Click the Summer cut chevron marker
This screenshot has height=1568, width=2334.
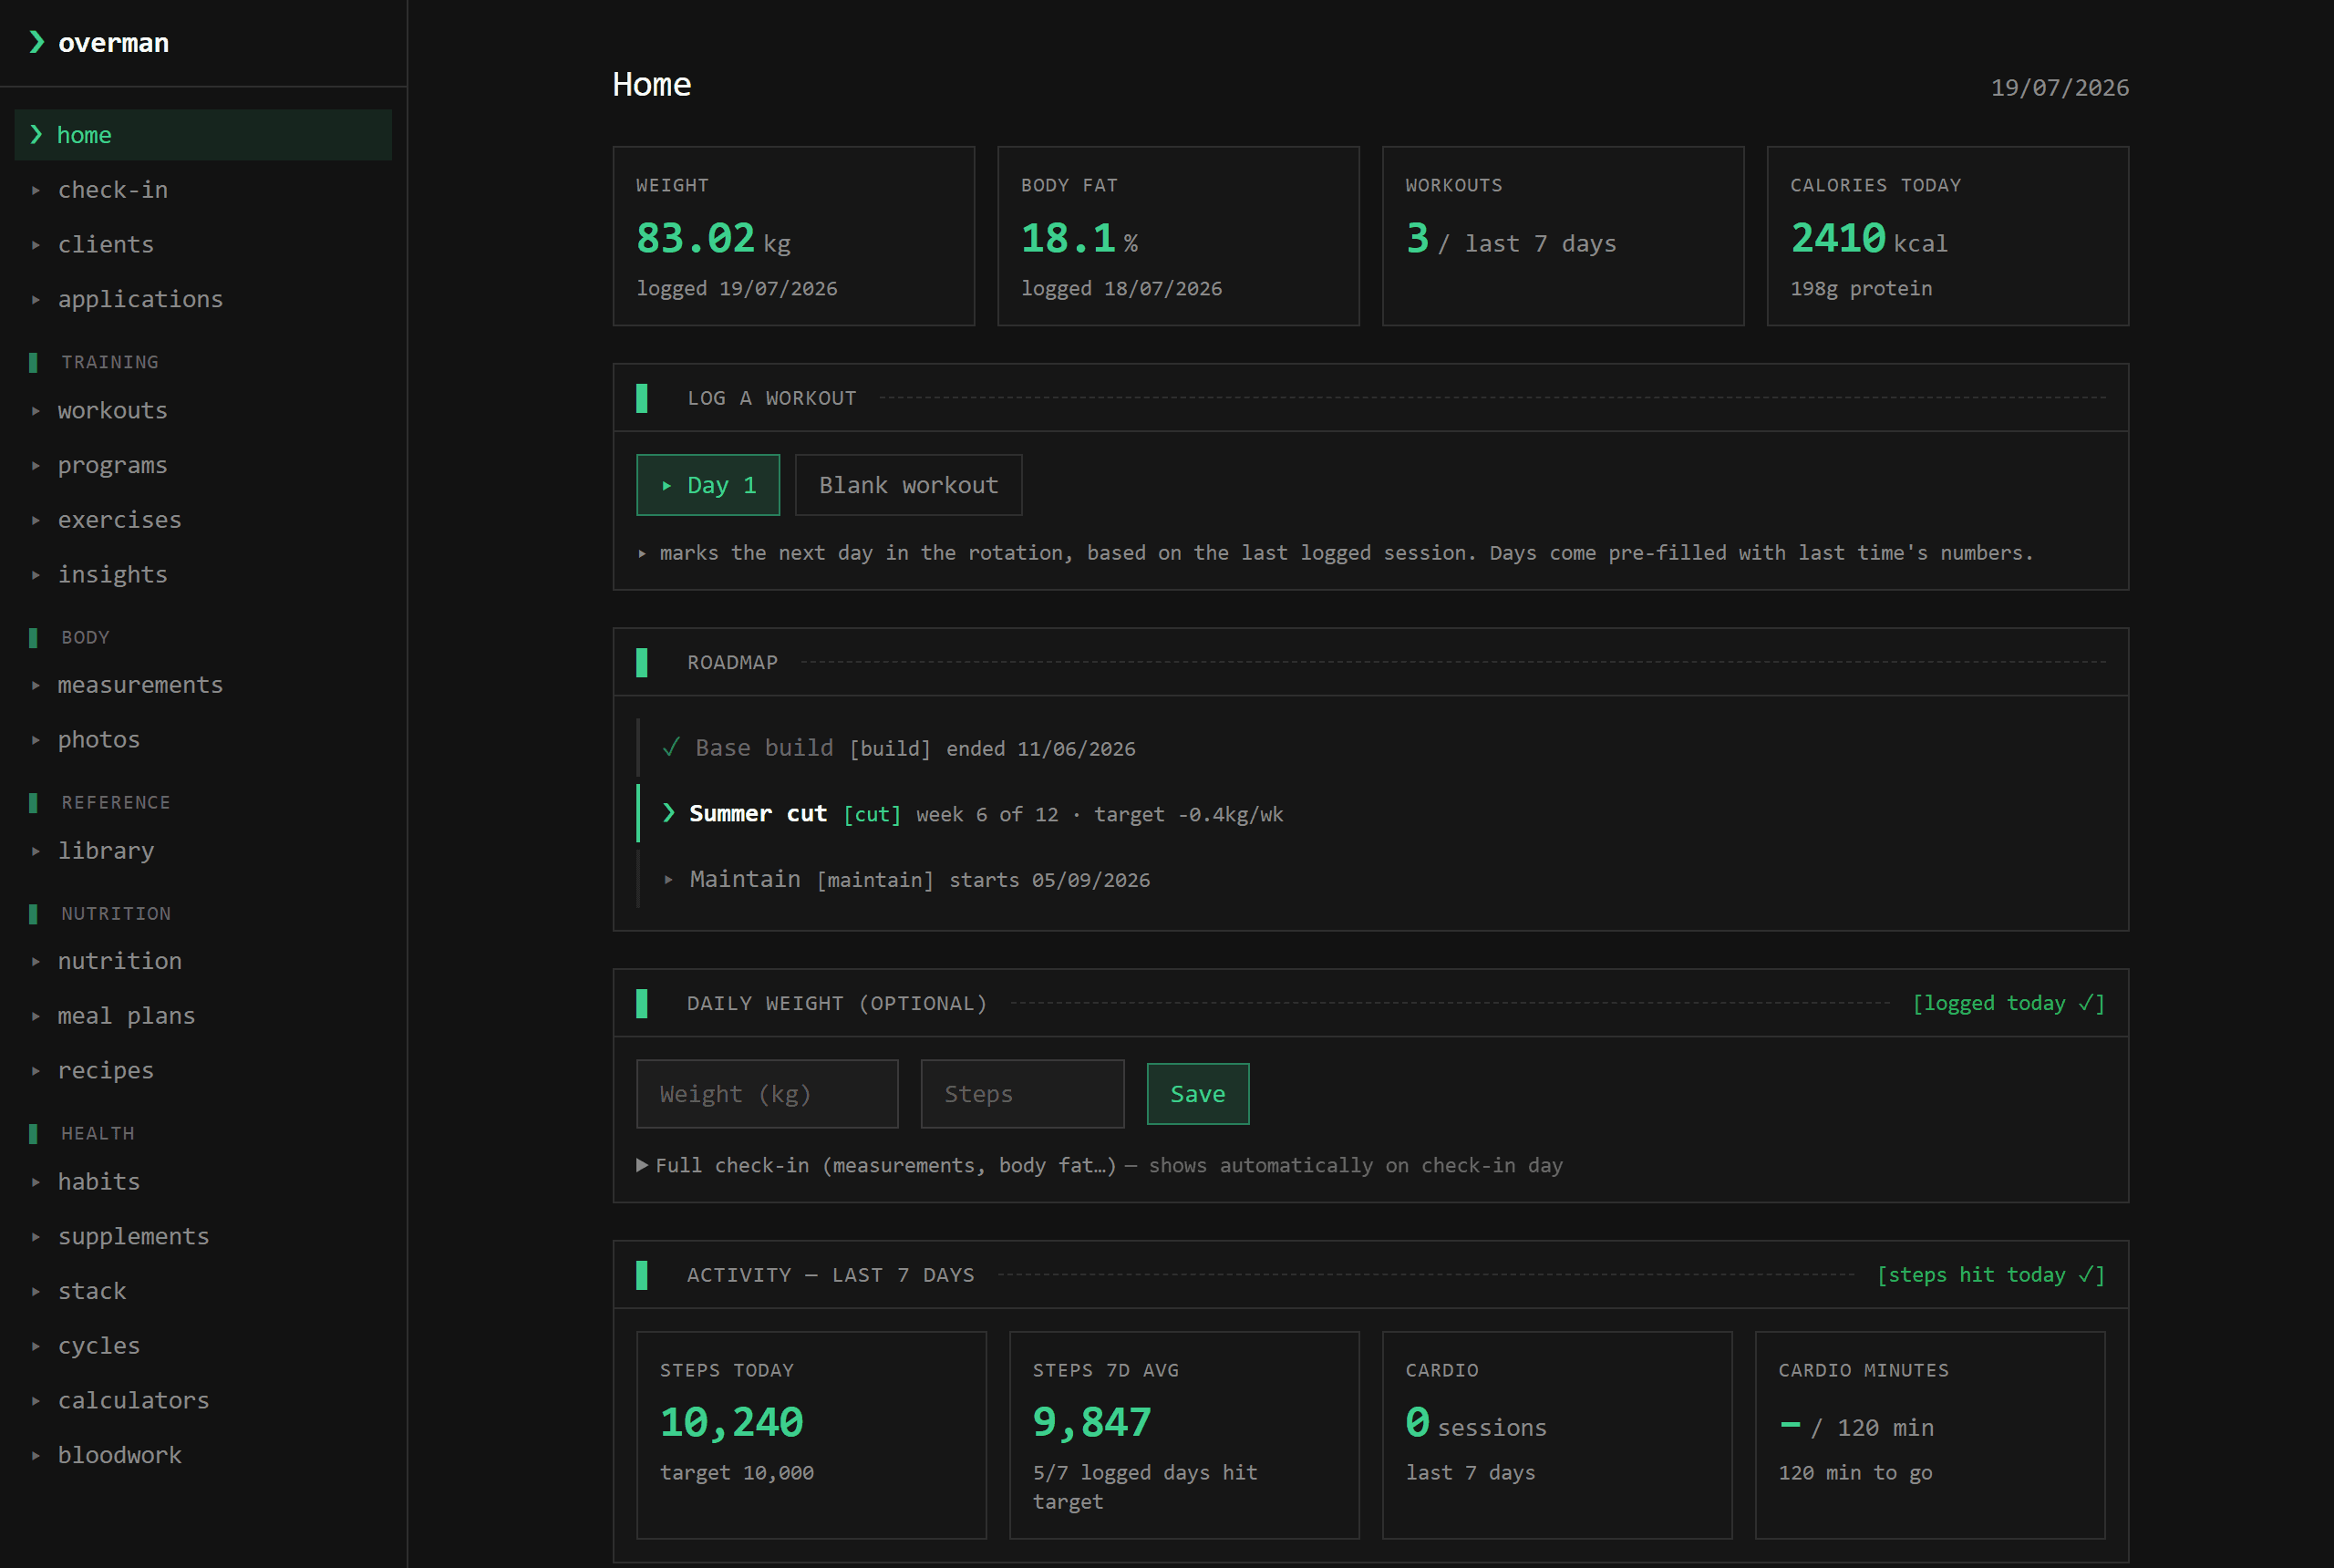pos(669,813)
